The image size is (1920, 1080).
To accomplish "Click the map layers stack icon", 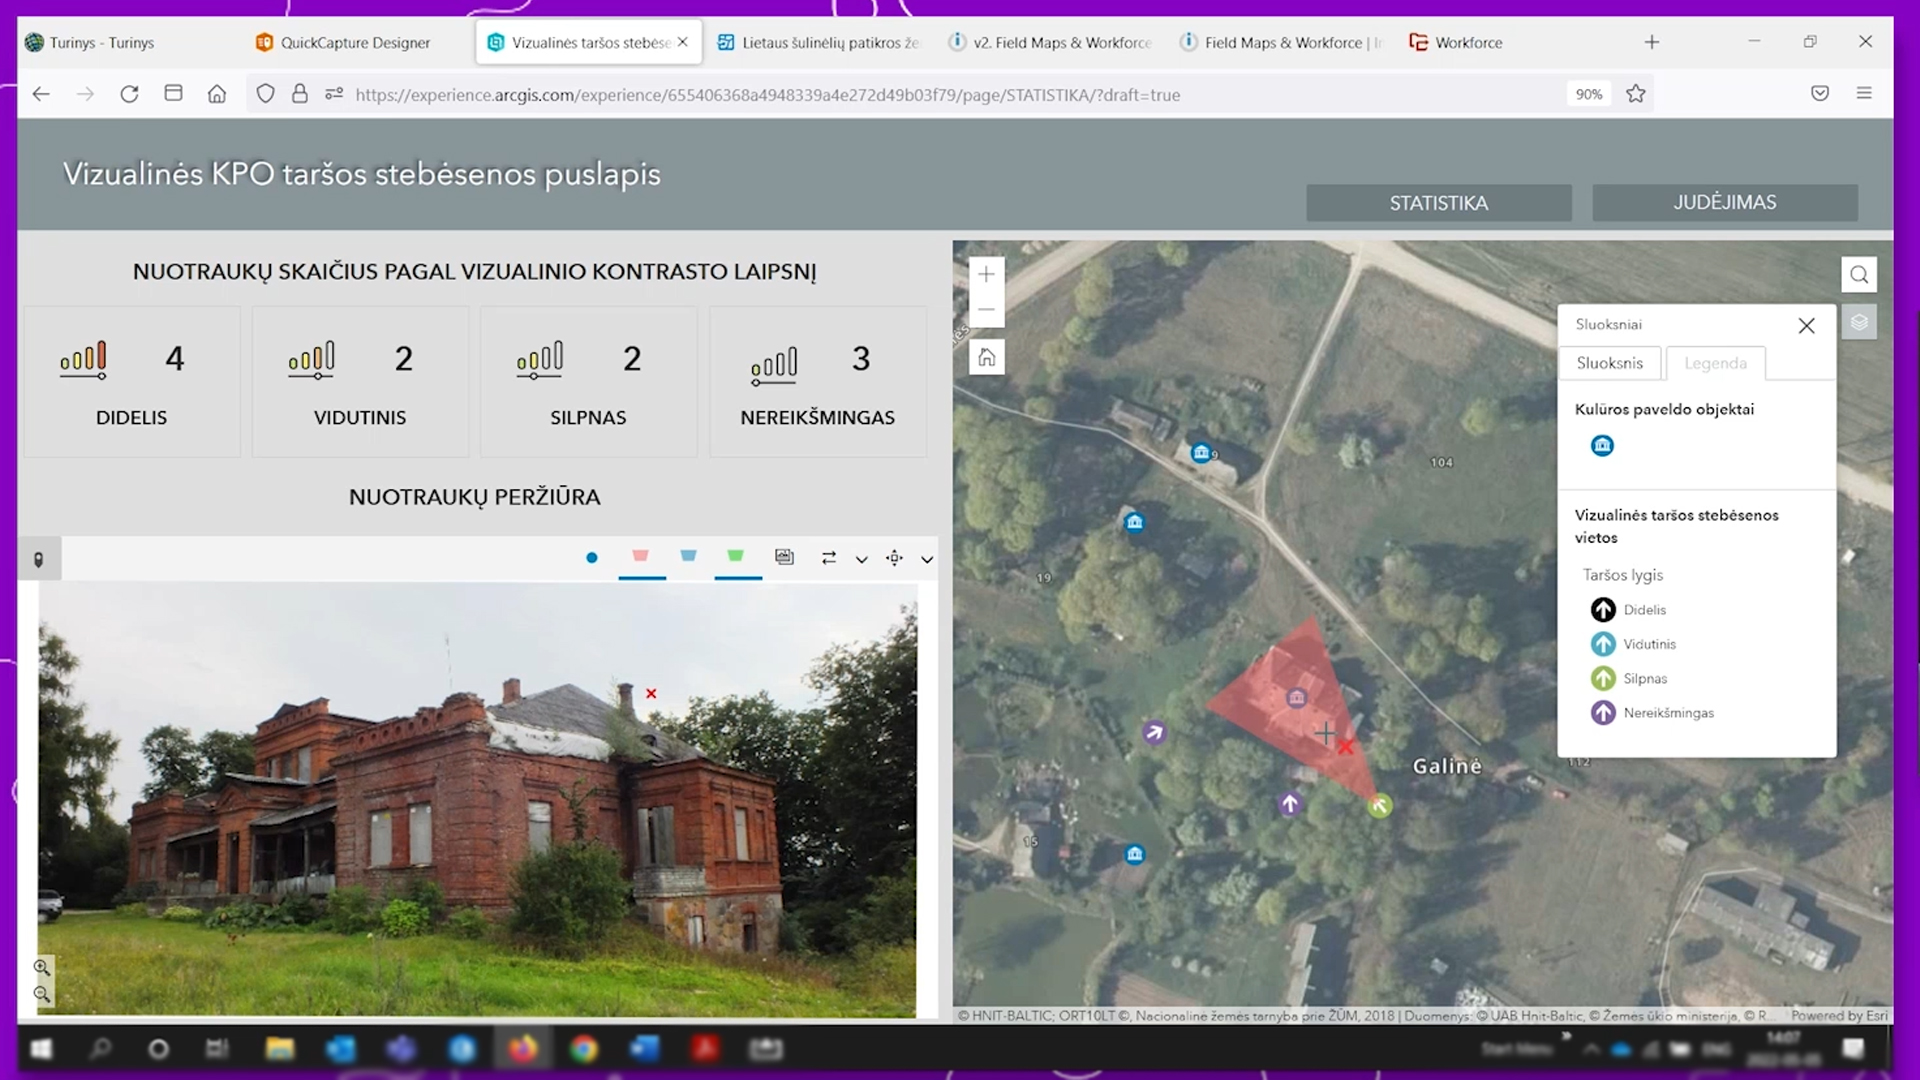I will pos(1858,323).
